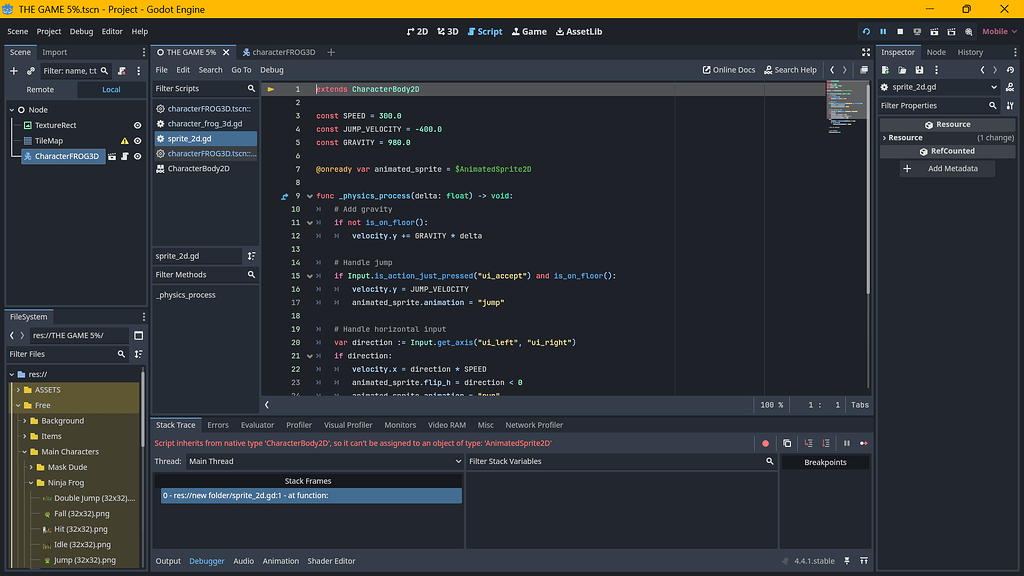Click the 100 % zoom indicator
This screenshot has height=576, width=1024.
pos(771,405)
